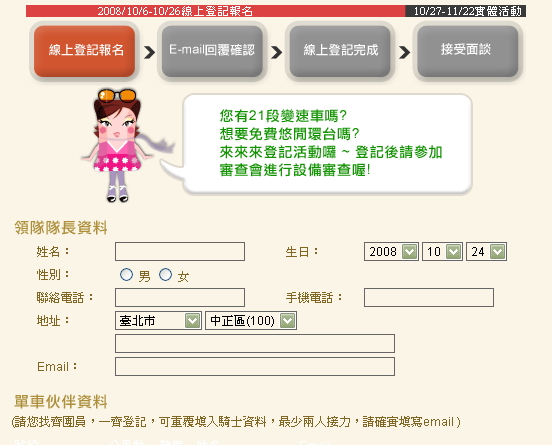Open the birth month 10 dropdown
552x445 pixels.
[x=442, y=251]
